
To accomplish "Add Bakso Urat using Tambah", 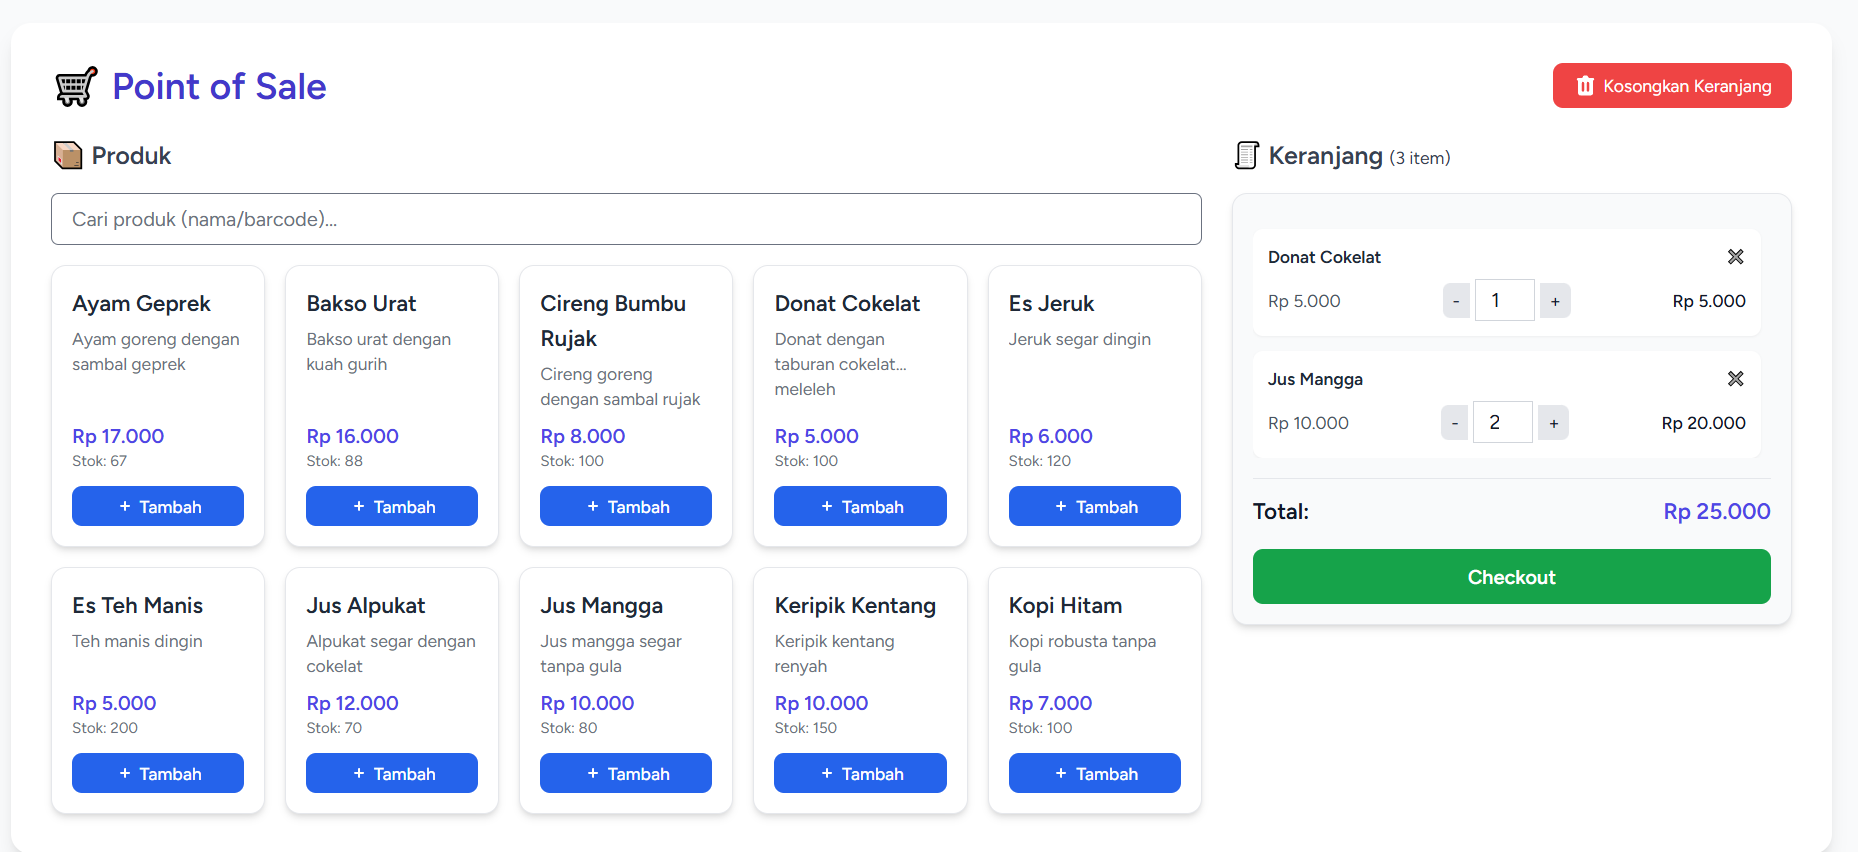I will [x=392, y=506].
